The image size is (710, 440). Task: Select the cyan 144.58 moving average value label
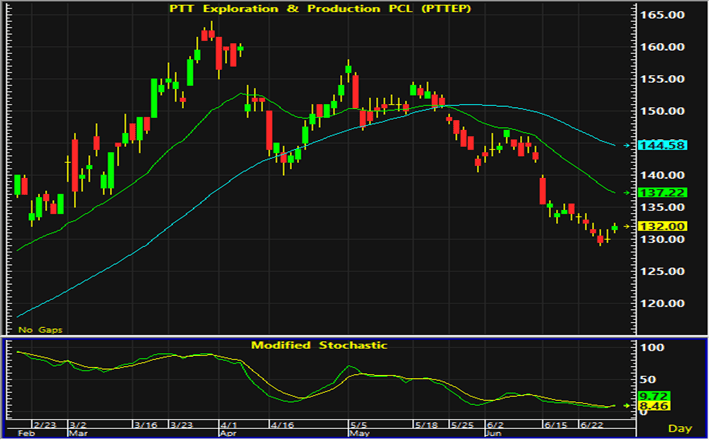click(x=662, y=145)
